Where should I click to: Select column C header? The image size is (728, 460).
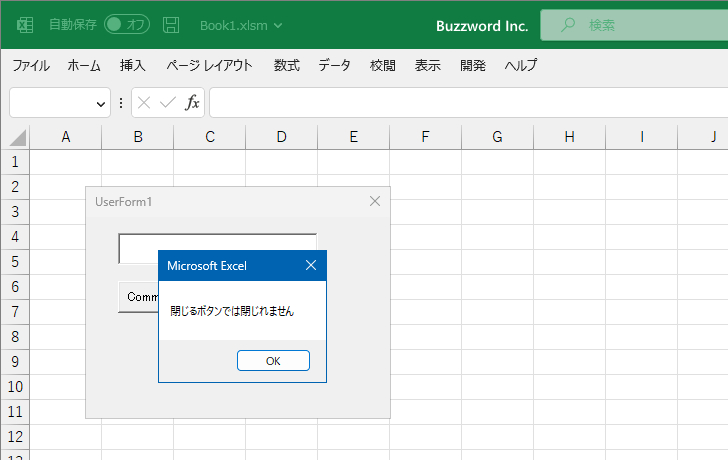[x=210, y=137]
